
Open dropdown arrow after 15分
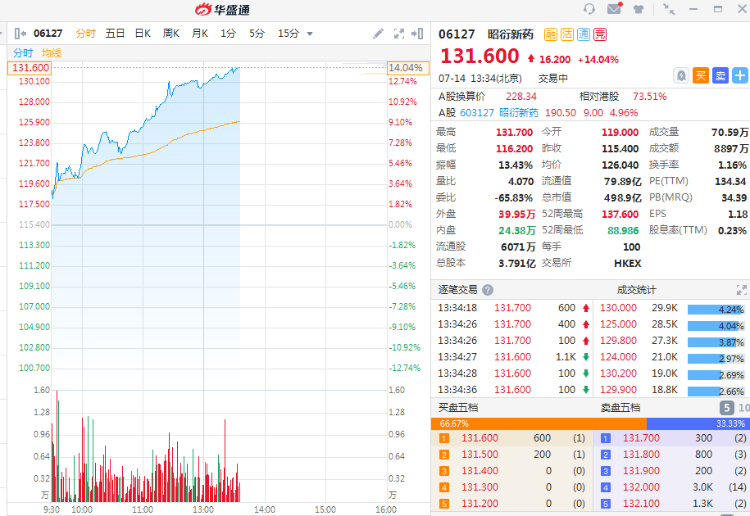pyautogui.click(x=309, y=34)
